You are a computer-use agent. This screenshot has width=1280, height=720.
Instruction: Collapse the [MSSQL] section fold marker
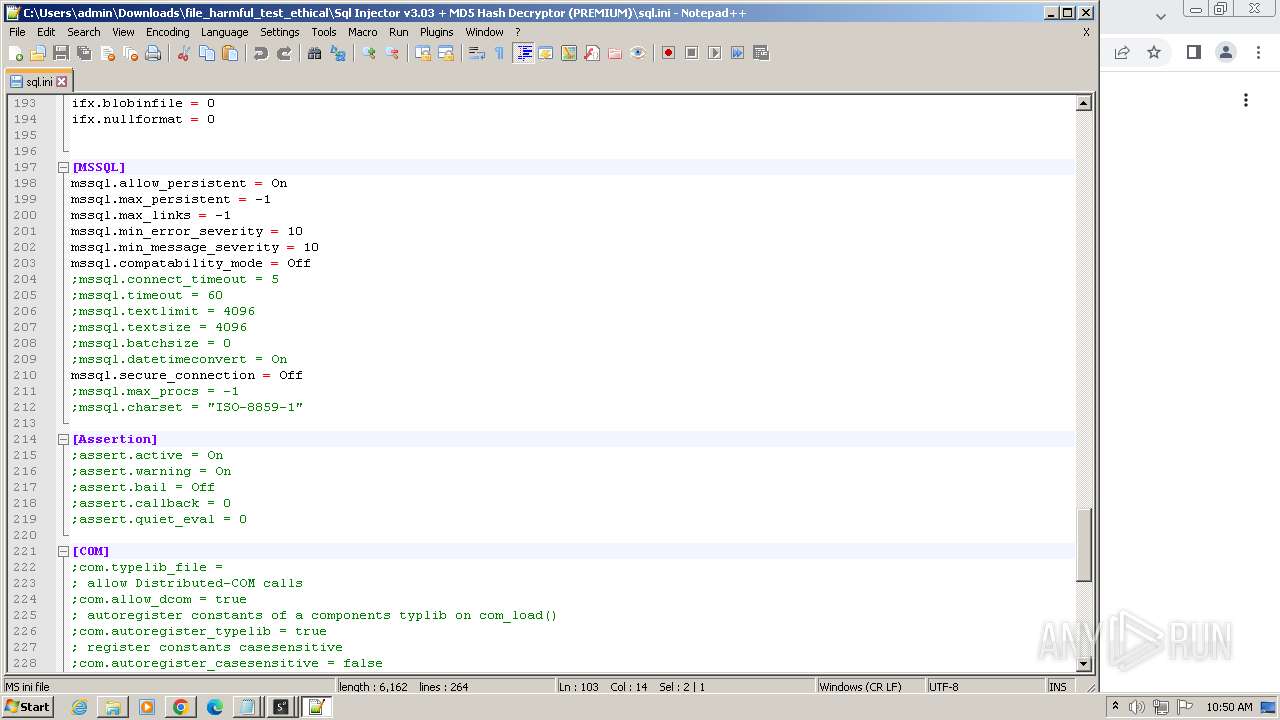click(63, 167)
